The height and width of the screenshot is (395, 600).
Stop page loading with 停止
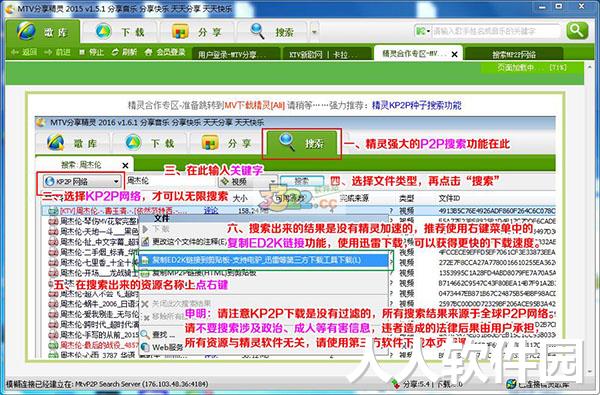(91, 52)
